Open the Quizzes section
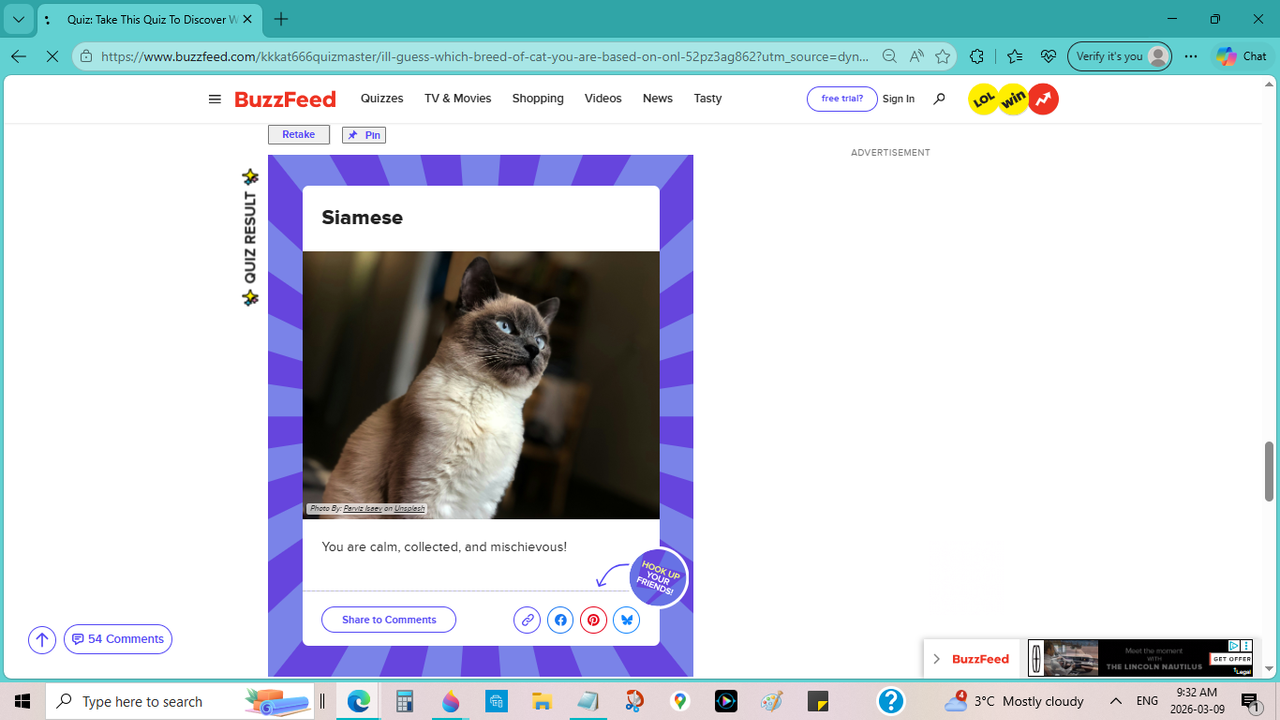This screenshot has height=720, width=1280. pyautogui.click(x=382, y=98)
